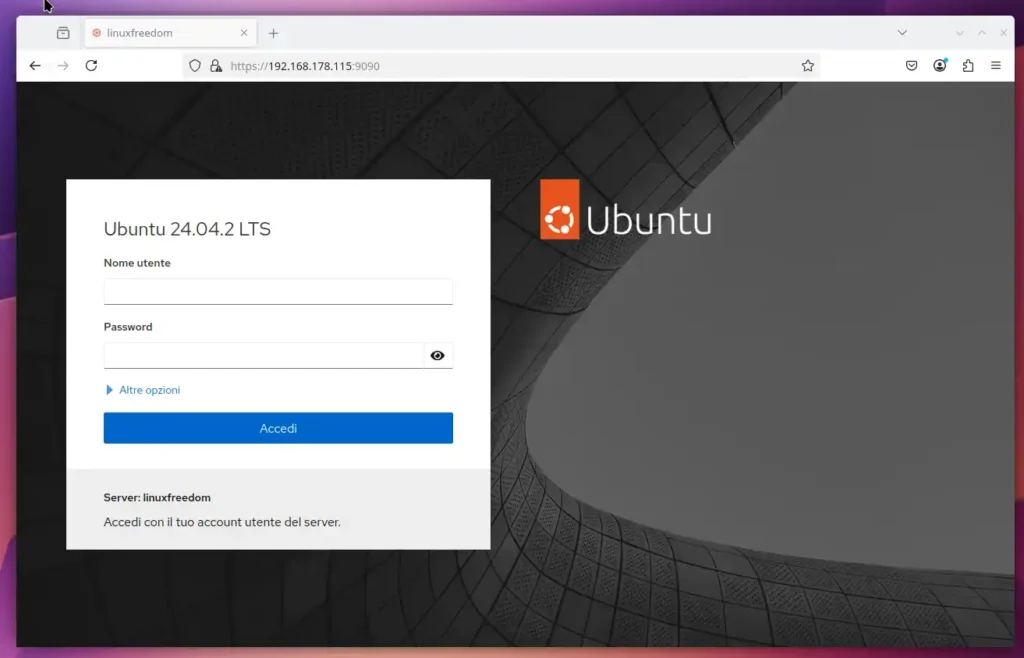Bookmark this page with the star icon
The image size is (1024, 658).
coord(808,66)
